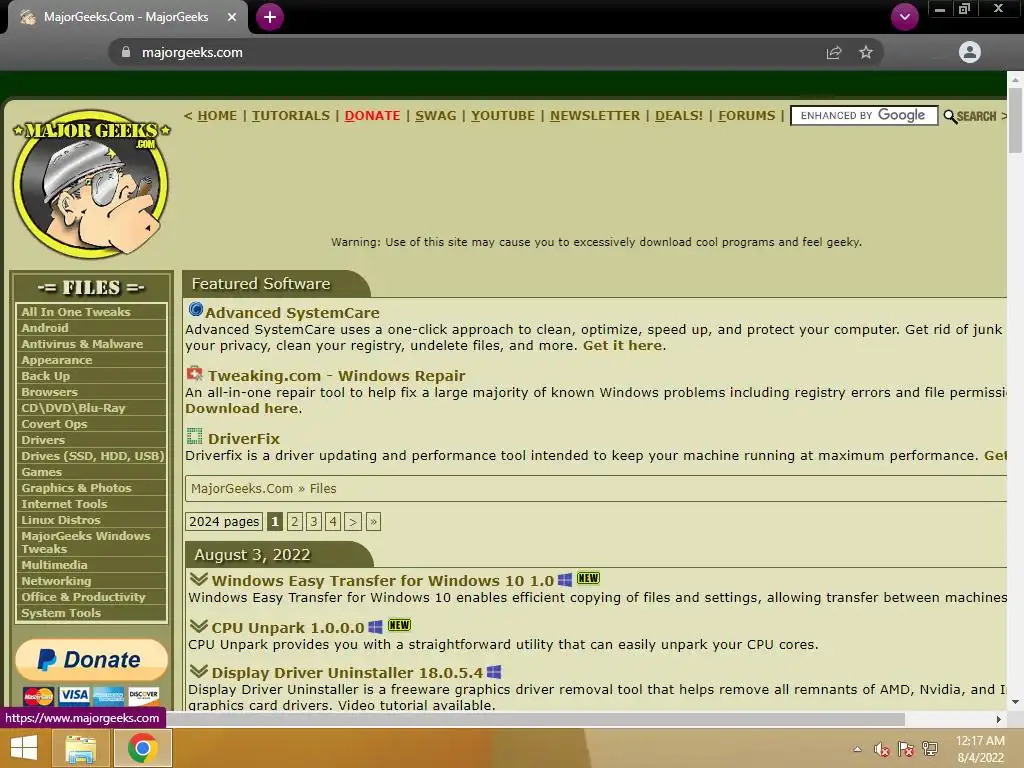Screen dimensions: 1024x768
Task: Click the next page > button
Action: tap(353, 522)
